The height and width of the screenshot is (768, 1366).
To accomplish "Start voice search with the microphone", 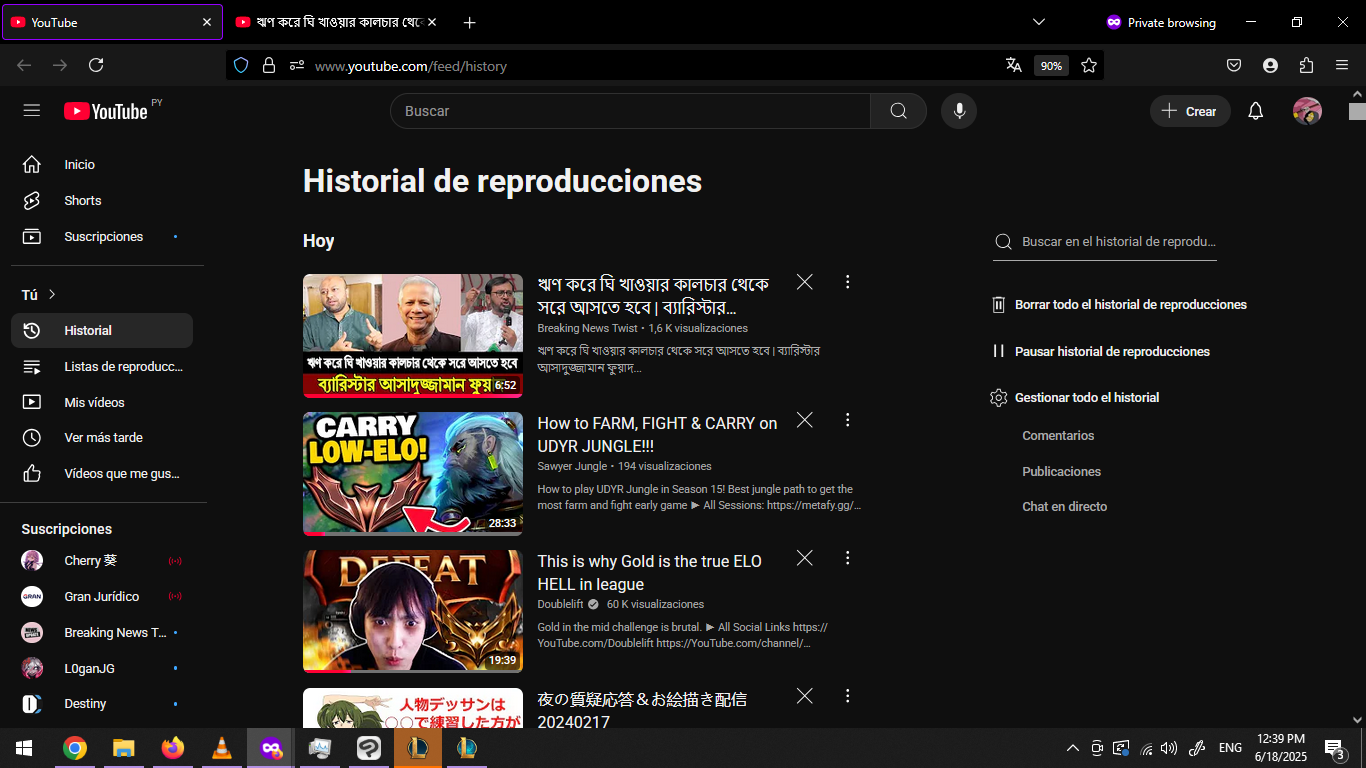I will (x=959, y=111).
